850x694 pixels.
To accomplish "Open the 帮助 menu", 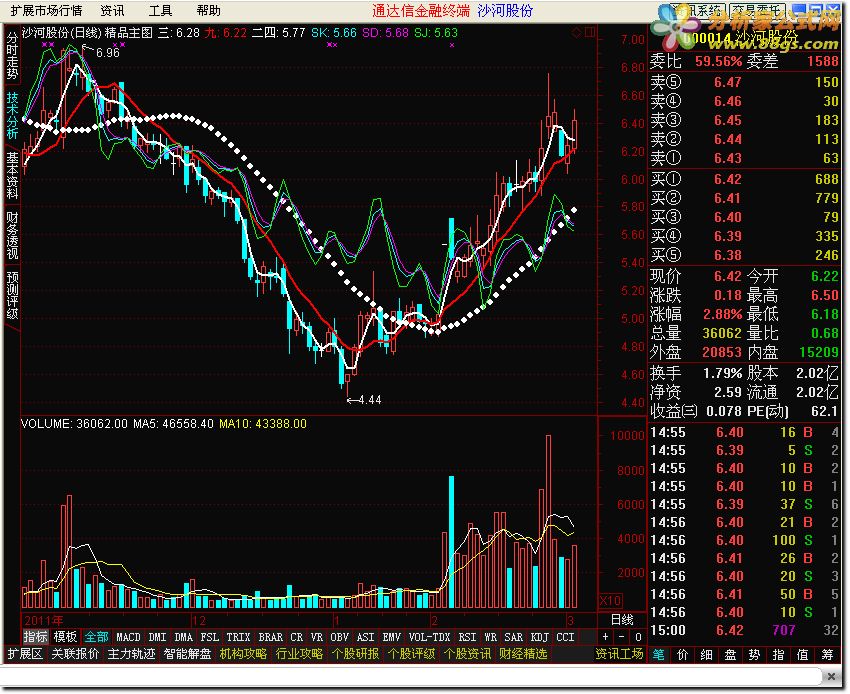I will point(209,11).
